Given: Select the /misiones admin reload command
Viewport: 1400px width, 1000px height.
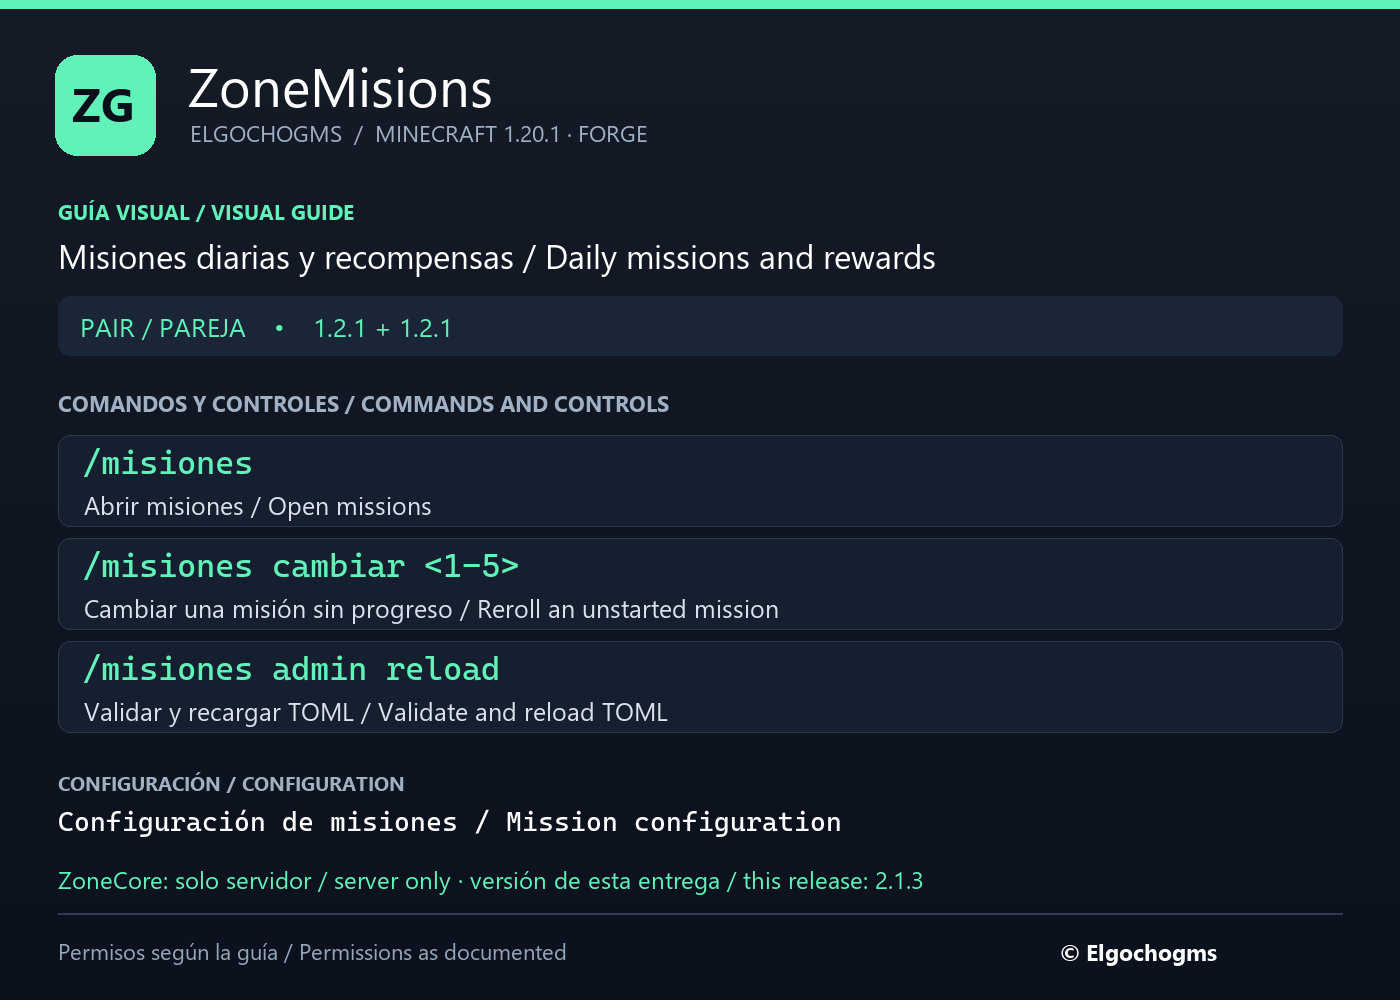Looking at the screenshot, I should pyautogui.click(x=291, y=669).
